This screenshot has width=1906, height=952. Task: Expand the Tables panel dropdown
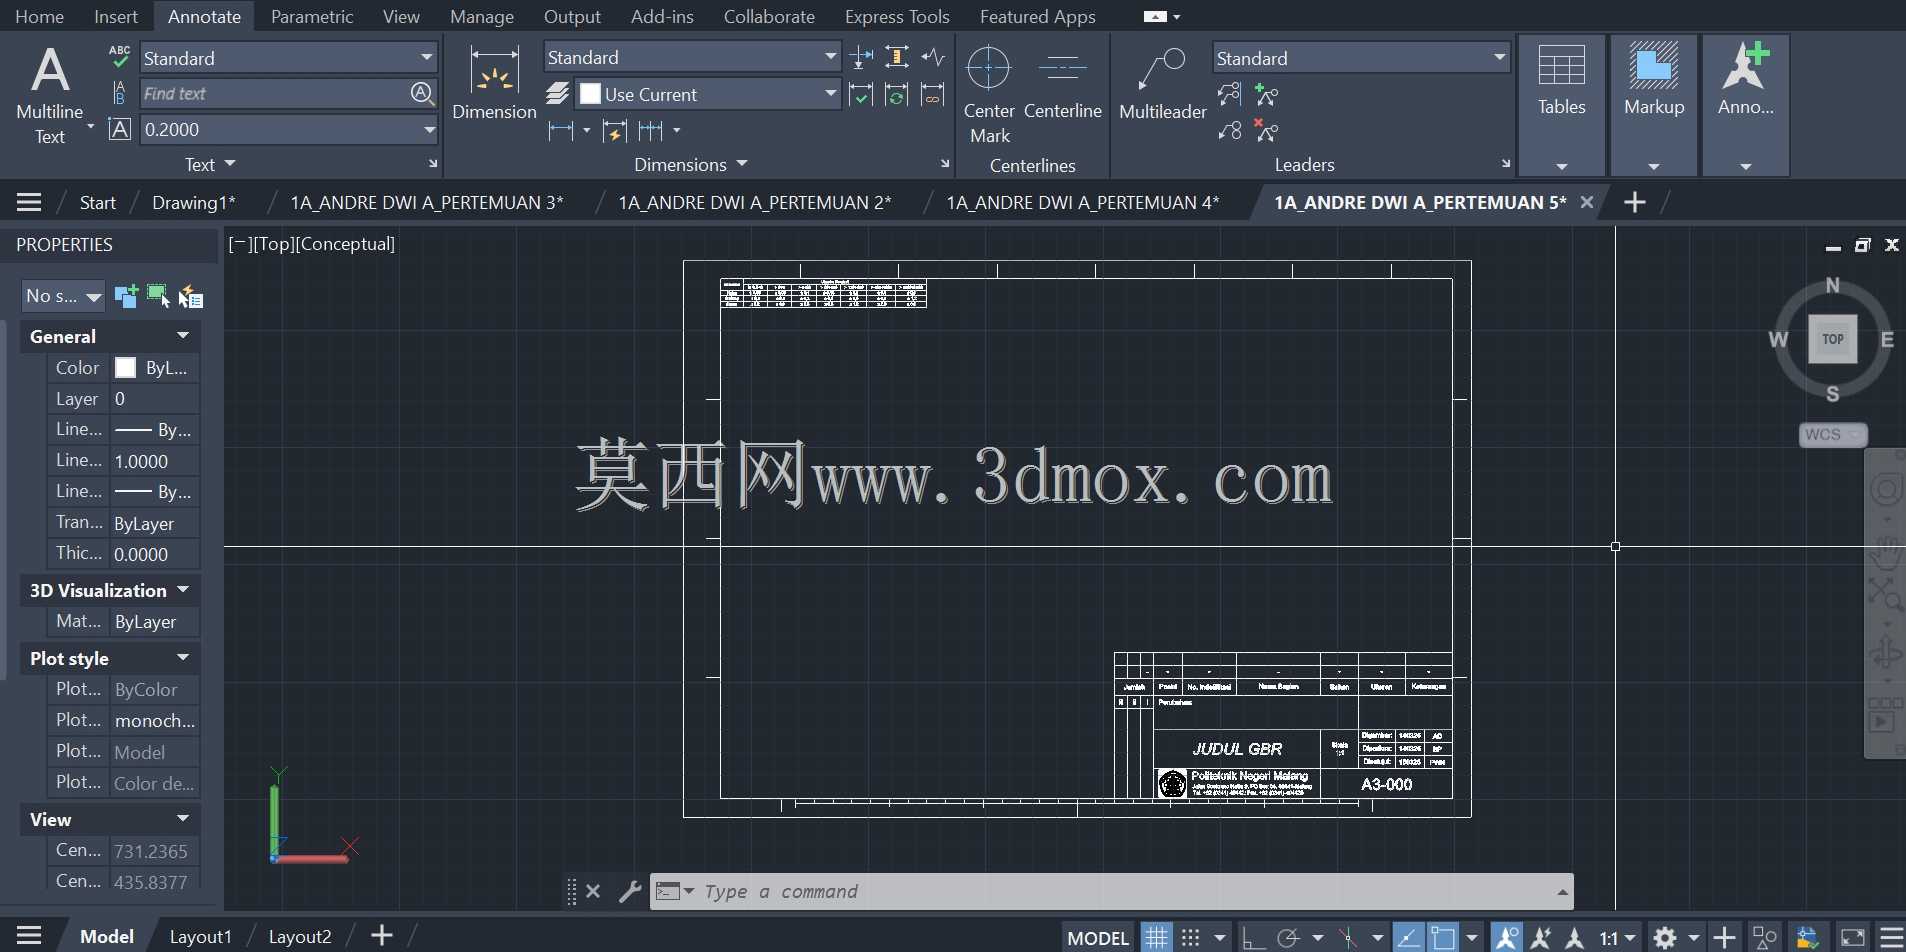click(x=1562, y=166)
